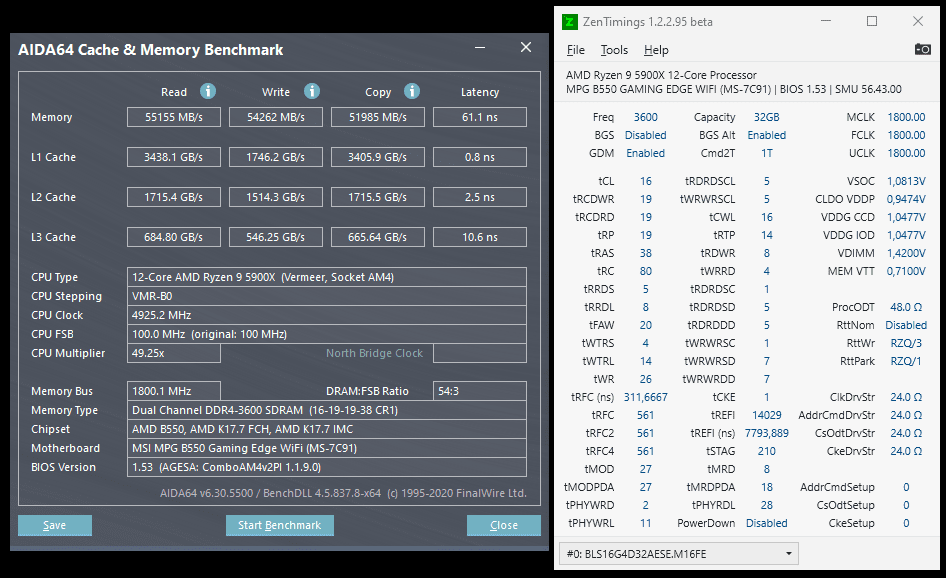Click the Cmd2T value 1T
Screen dimensions: 946x578
(767, 153)
